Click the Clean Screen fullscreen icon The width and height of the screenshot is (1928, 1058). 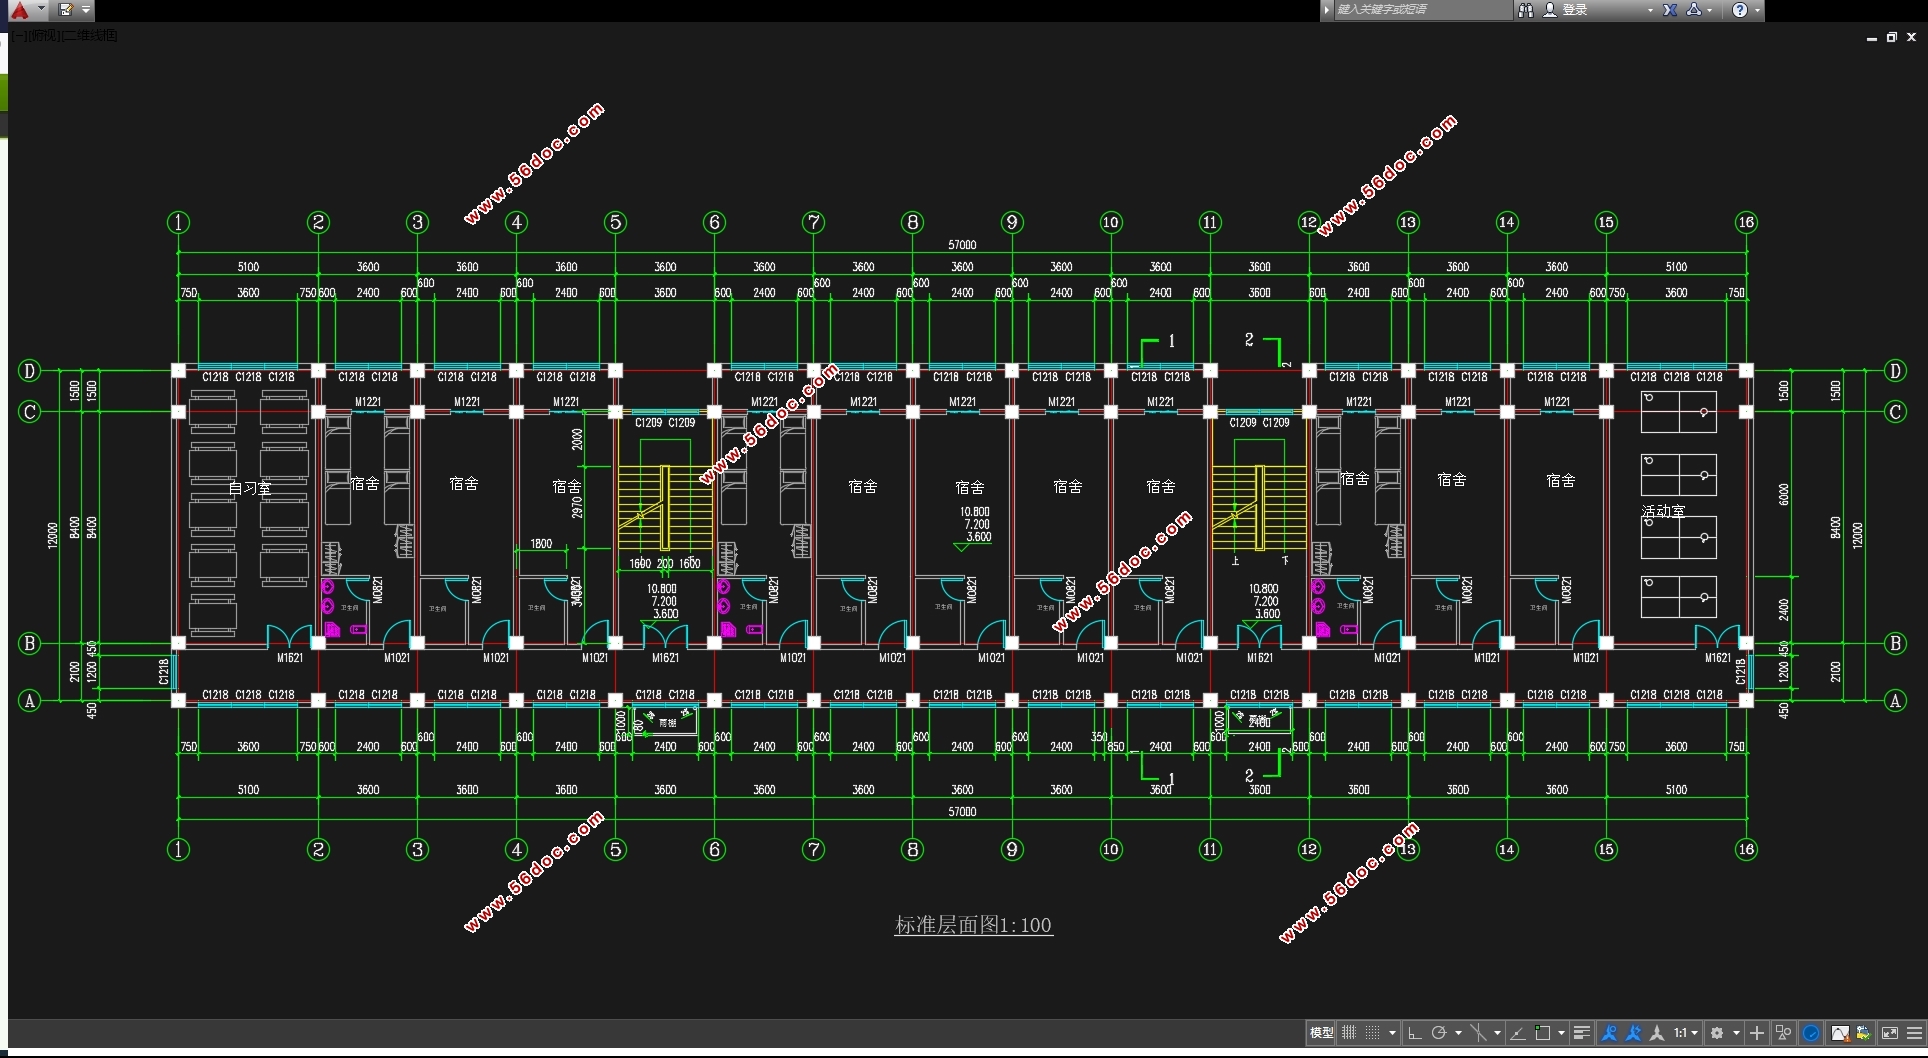(x=1890, y=1033)
